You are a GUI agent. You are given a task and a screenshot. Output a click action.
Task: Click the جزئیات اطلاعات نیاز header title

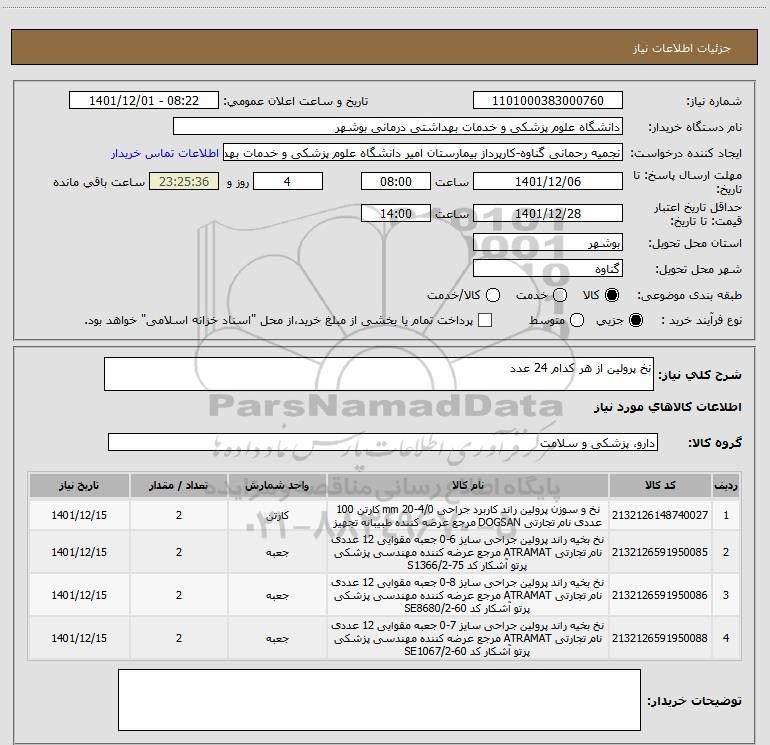click(x=682, y=48)
